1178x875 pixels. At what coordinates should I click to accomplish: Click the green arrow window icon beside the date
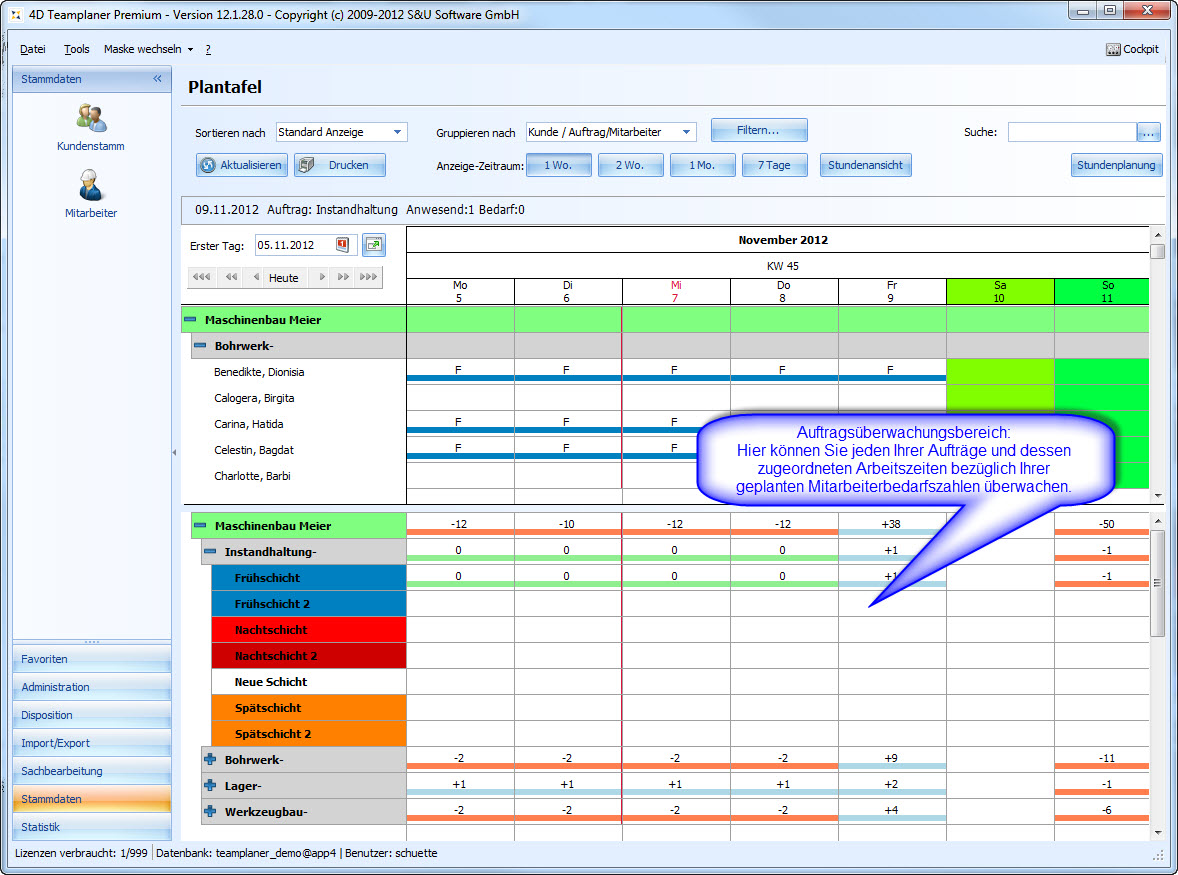click(373, 245)
